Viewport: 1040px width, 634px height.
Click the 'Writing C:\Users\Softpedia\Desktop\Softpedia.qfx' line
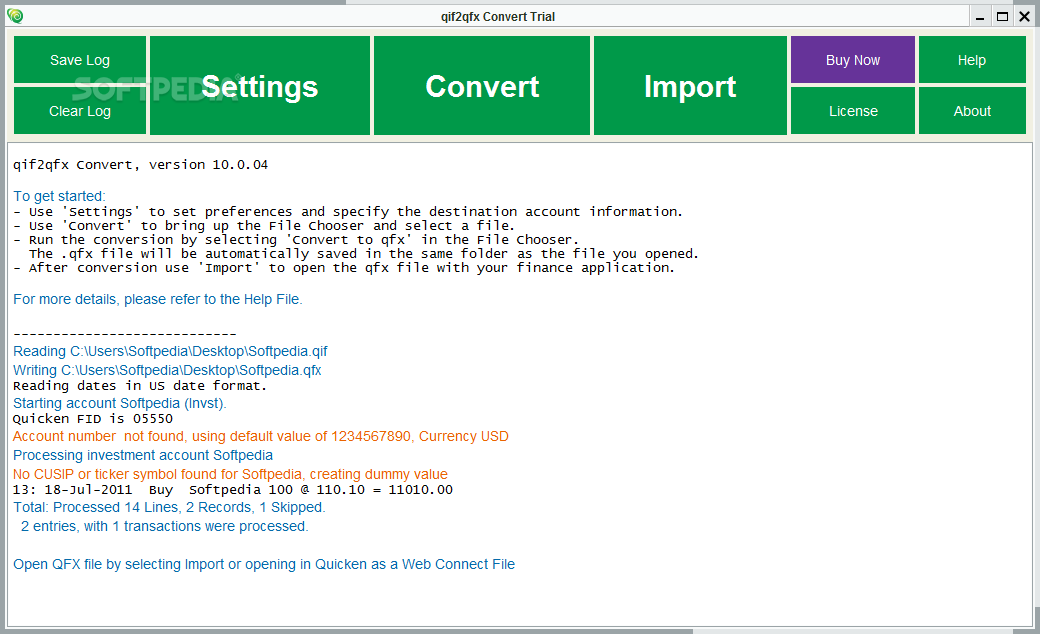tap(167, 370)
